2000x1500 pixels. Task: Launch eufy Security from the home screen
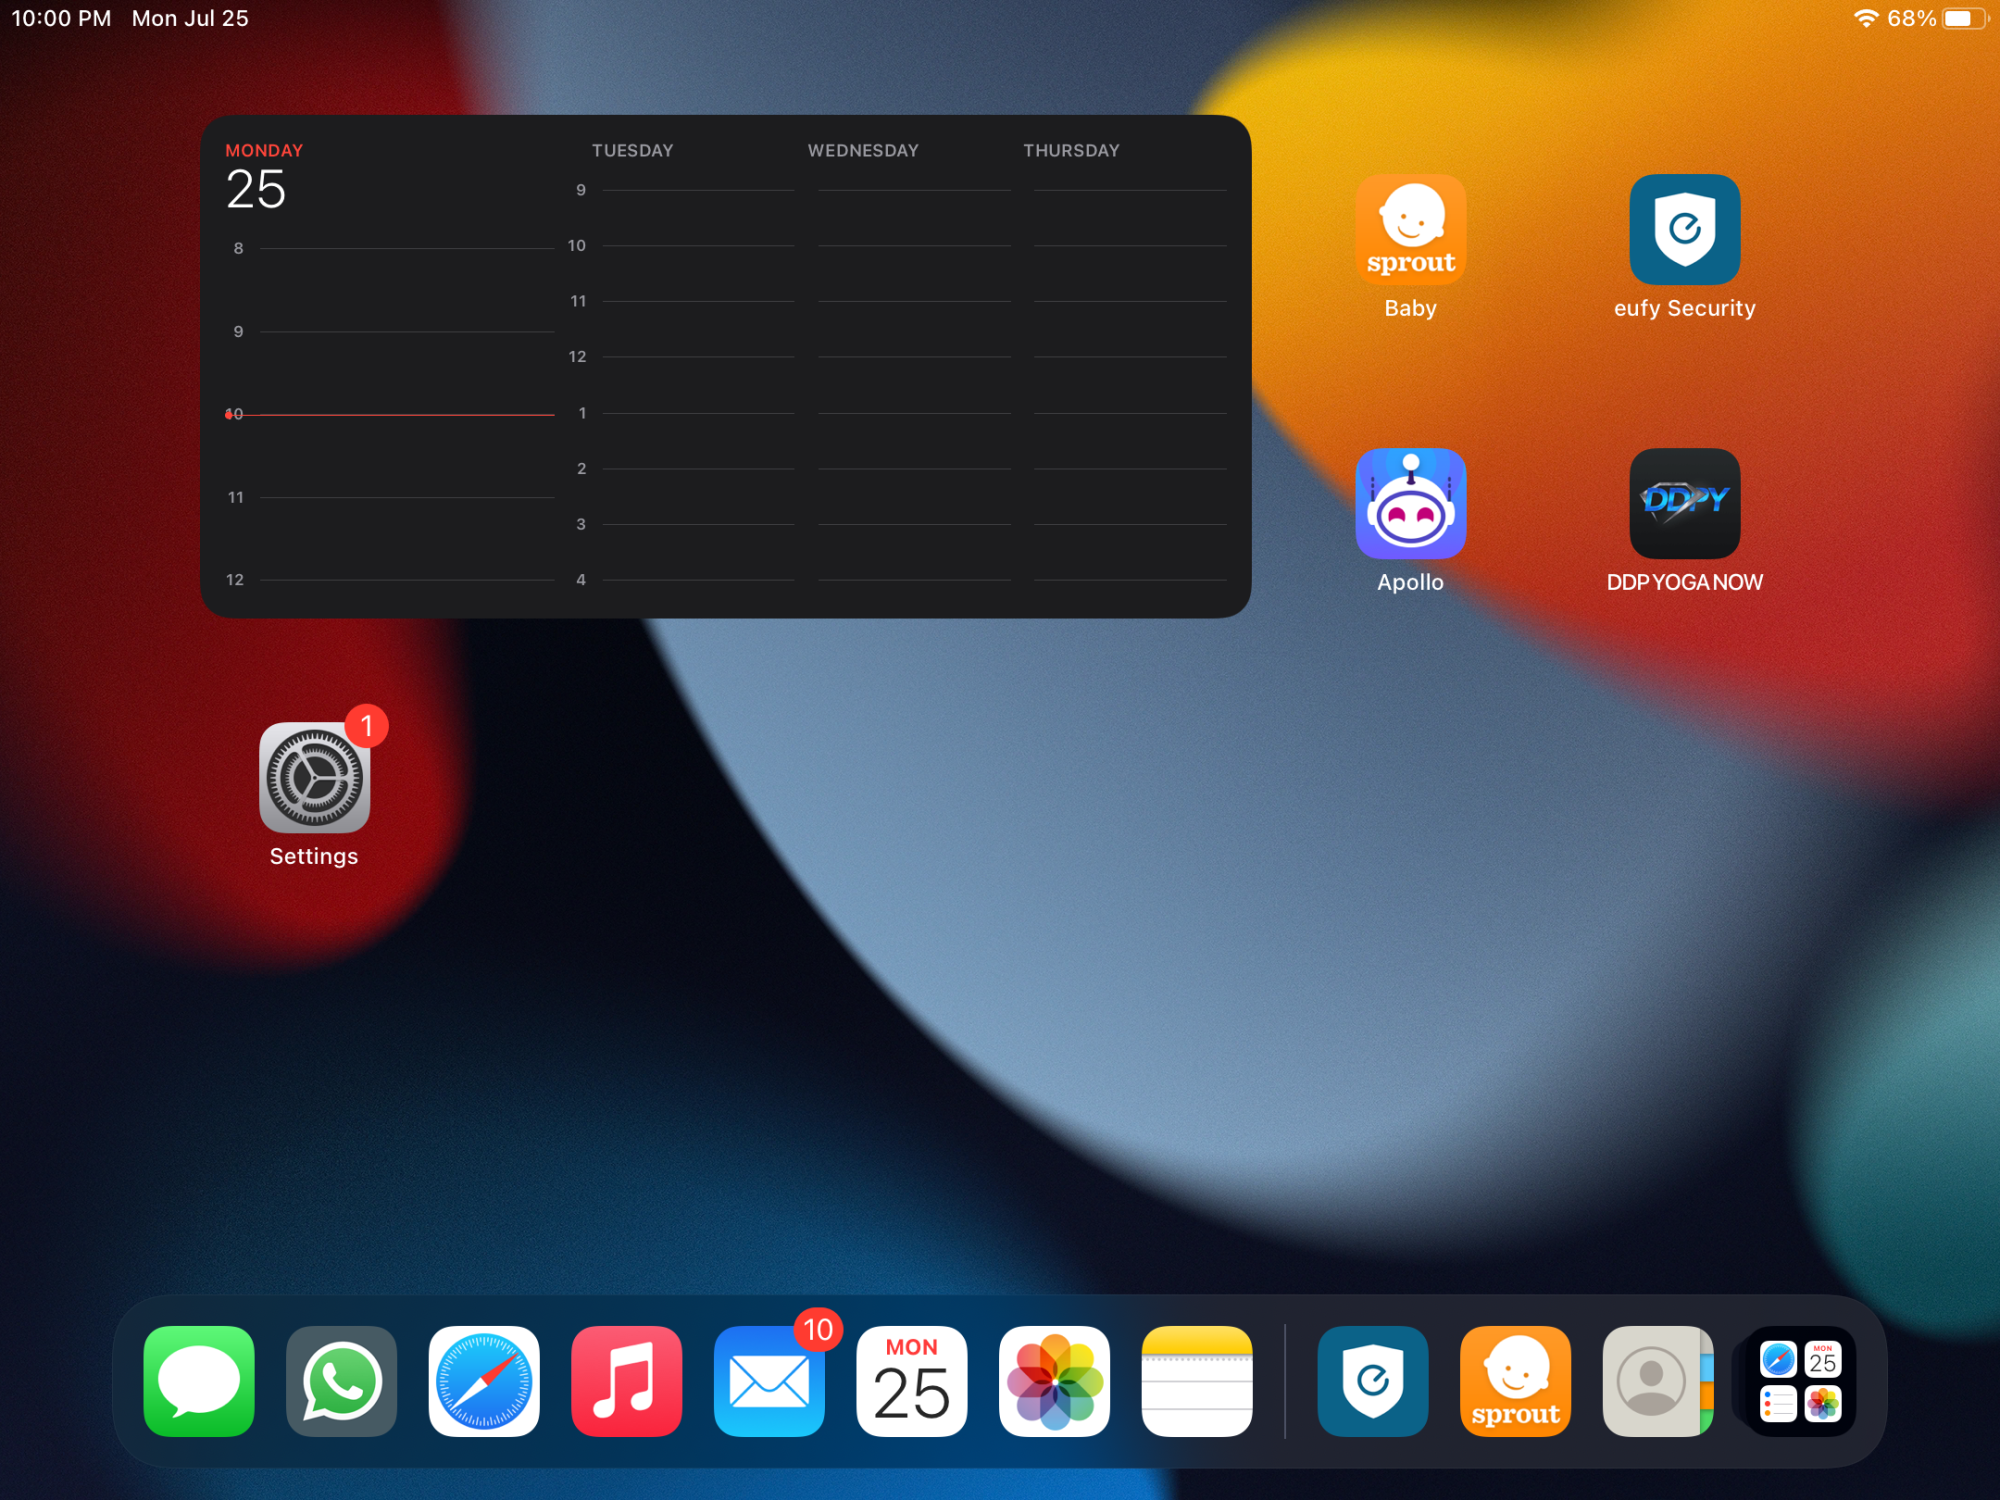(1684, 229)
